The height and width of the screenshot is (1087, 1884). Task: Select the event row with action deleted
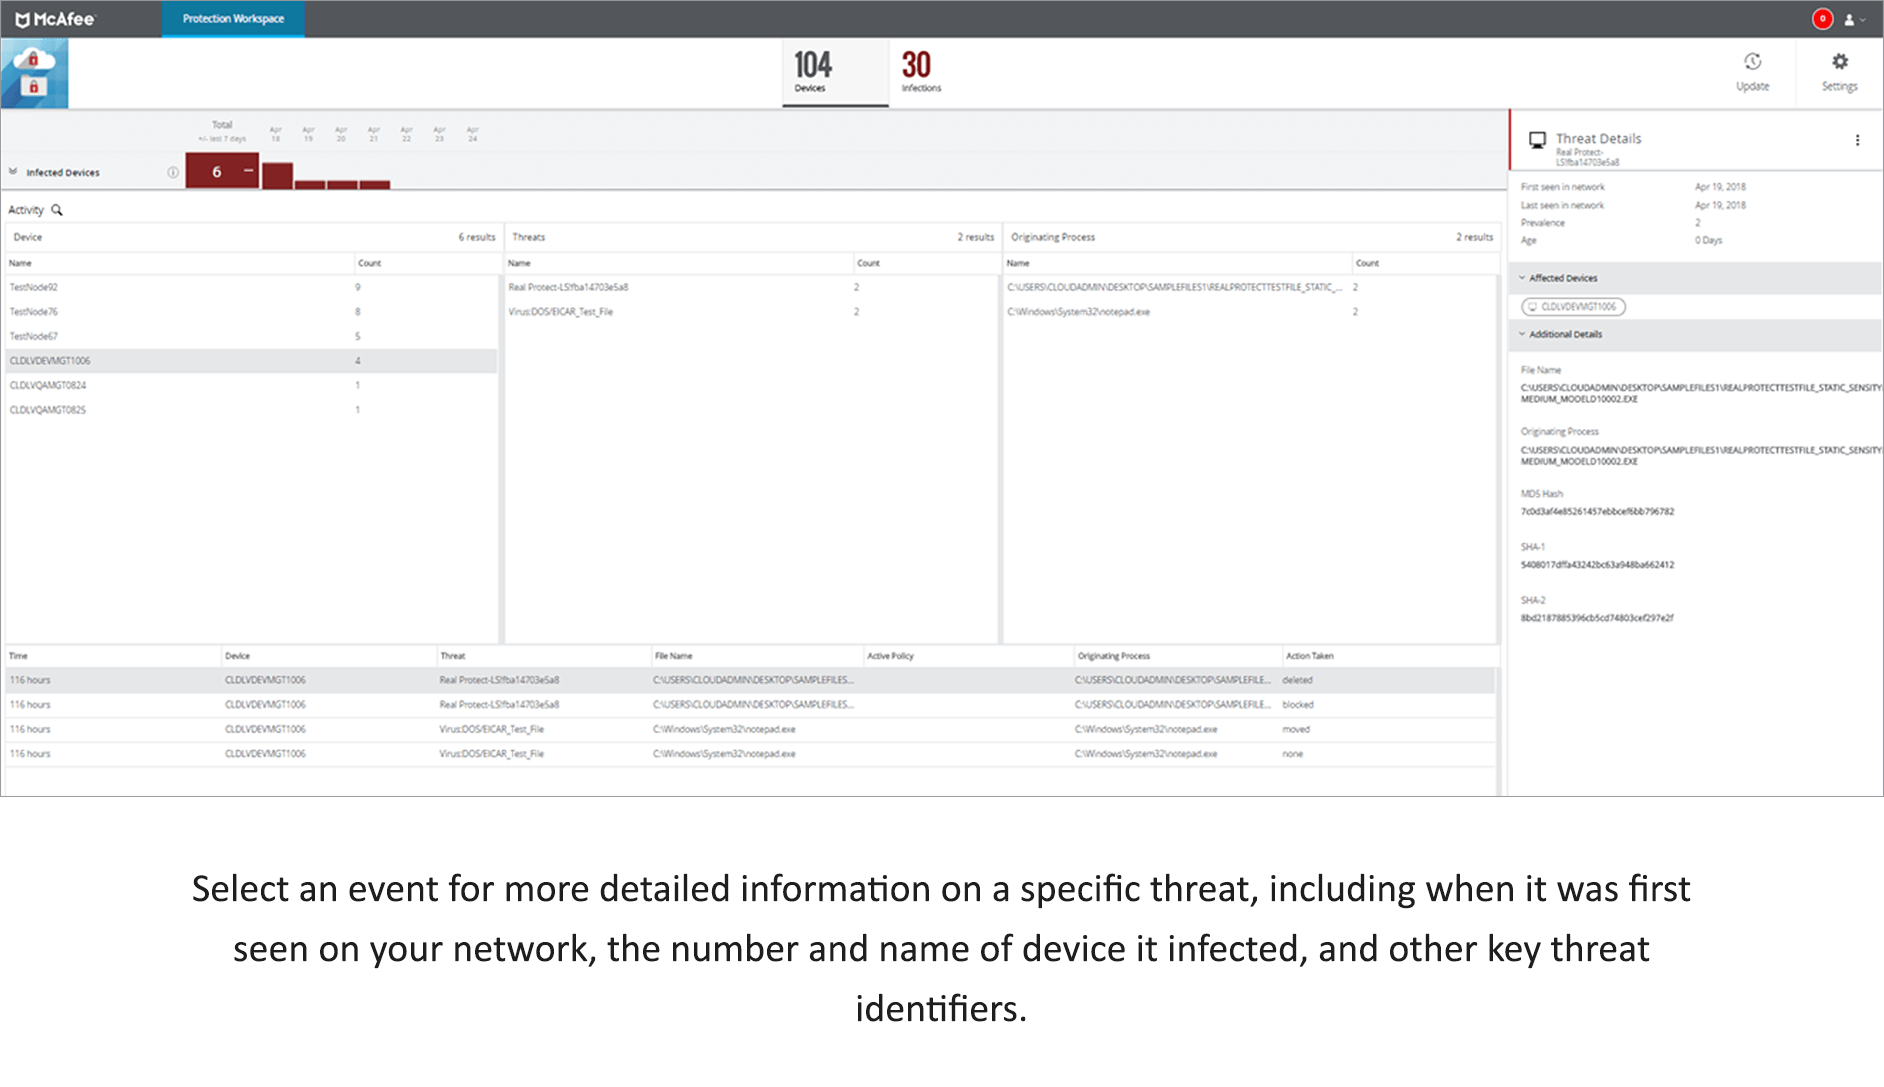750,680
